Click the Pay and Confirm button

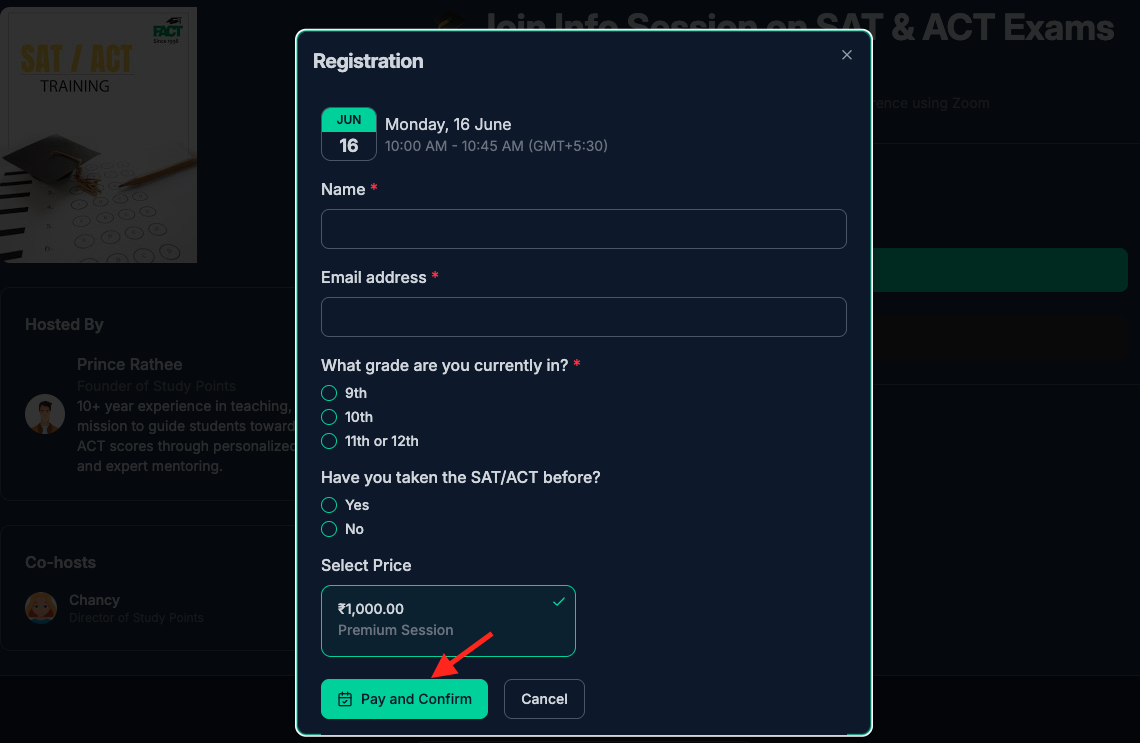click(x=404, y=699)
